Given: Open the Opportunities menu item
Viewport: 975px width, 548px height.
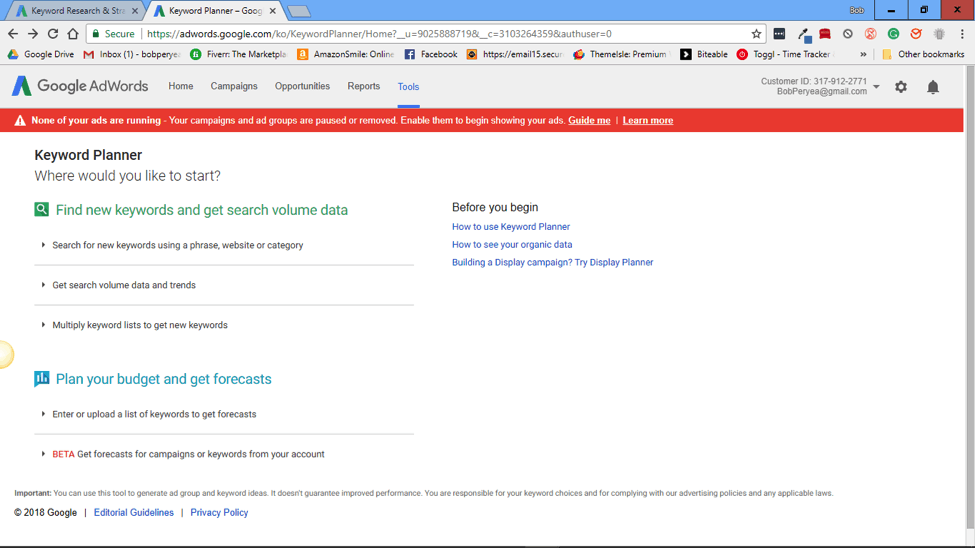Looking at the screenshot, I should [302, 86].
